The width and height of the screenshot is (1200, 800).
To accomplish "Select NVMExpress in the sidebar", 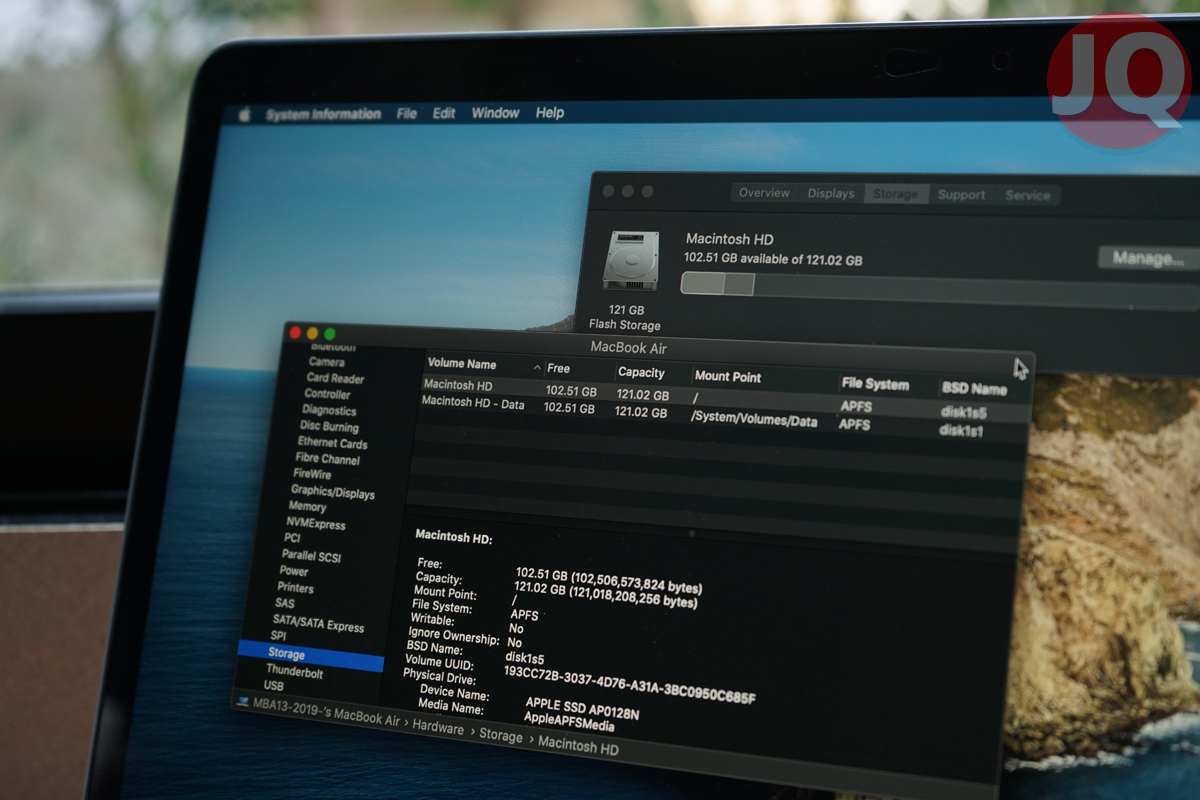I will tap(315, 524).
